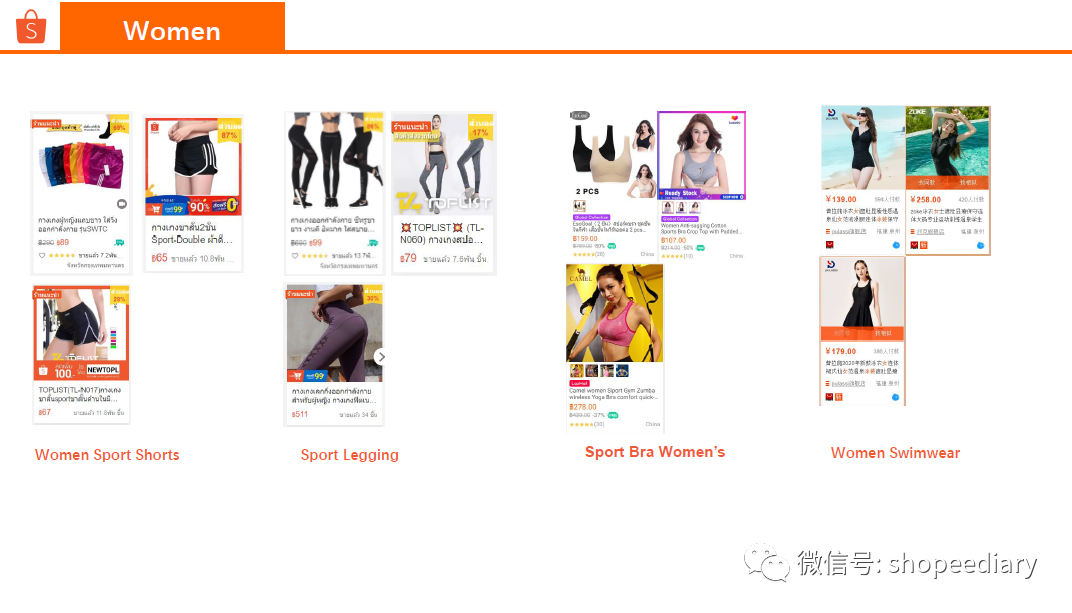
Task: Click the 30% discount badge on purple leggings
Action: tap(373, 295)
